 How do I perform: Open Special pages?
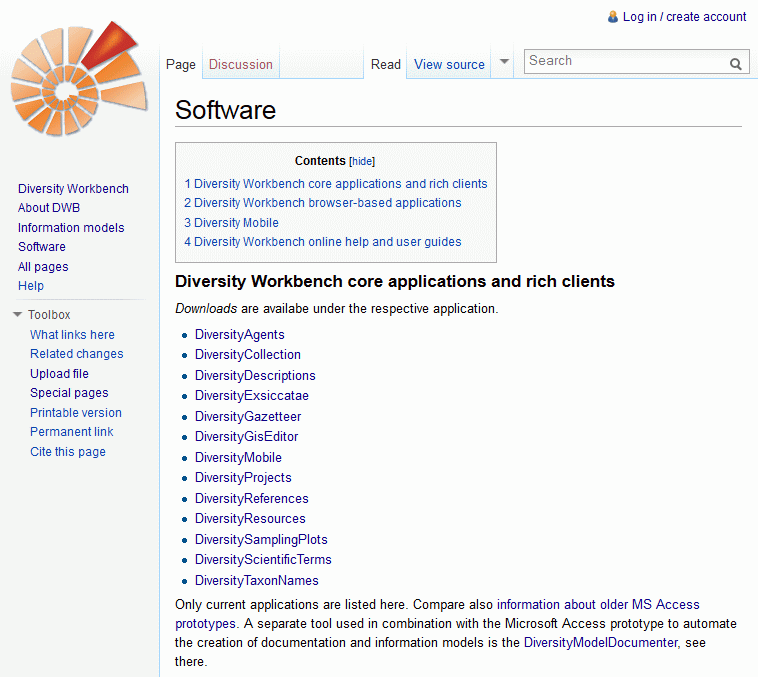click(x=69, y=393)
